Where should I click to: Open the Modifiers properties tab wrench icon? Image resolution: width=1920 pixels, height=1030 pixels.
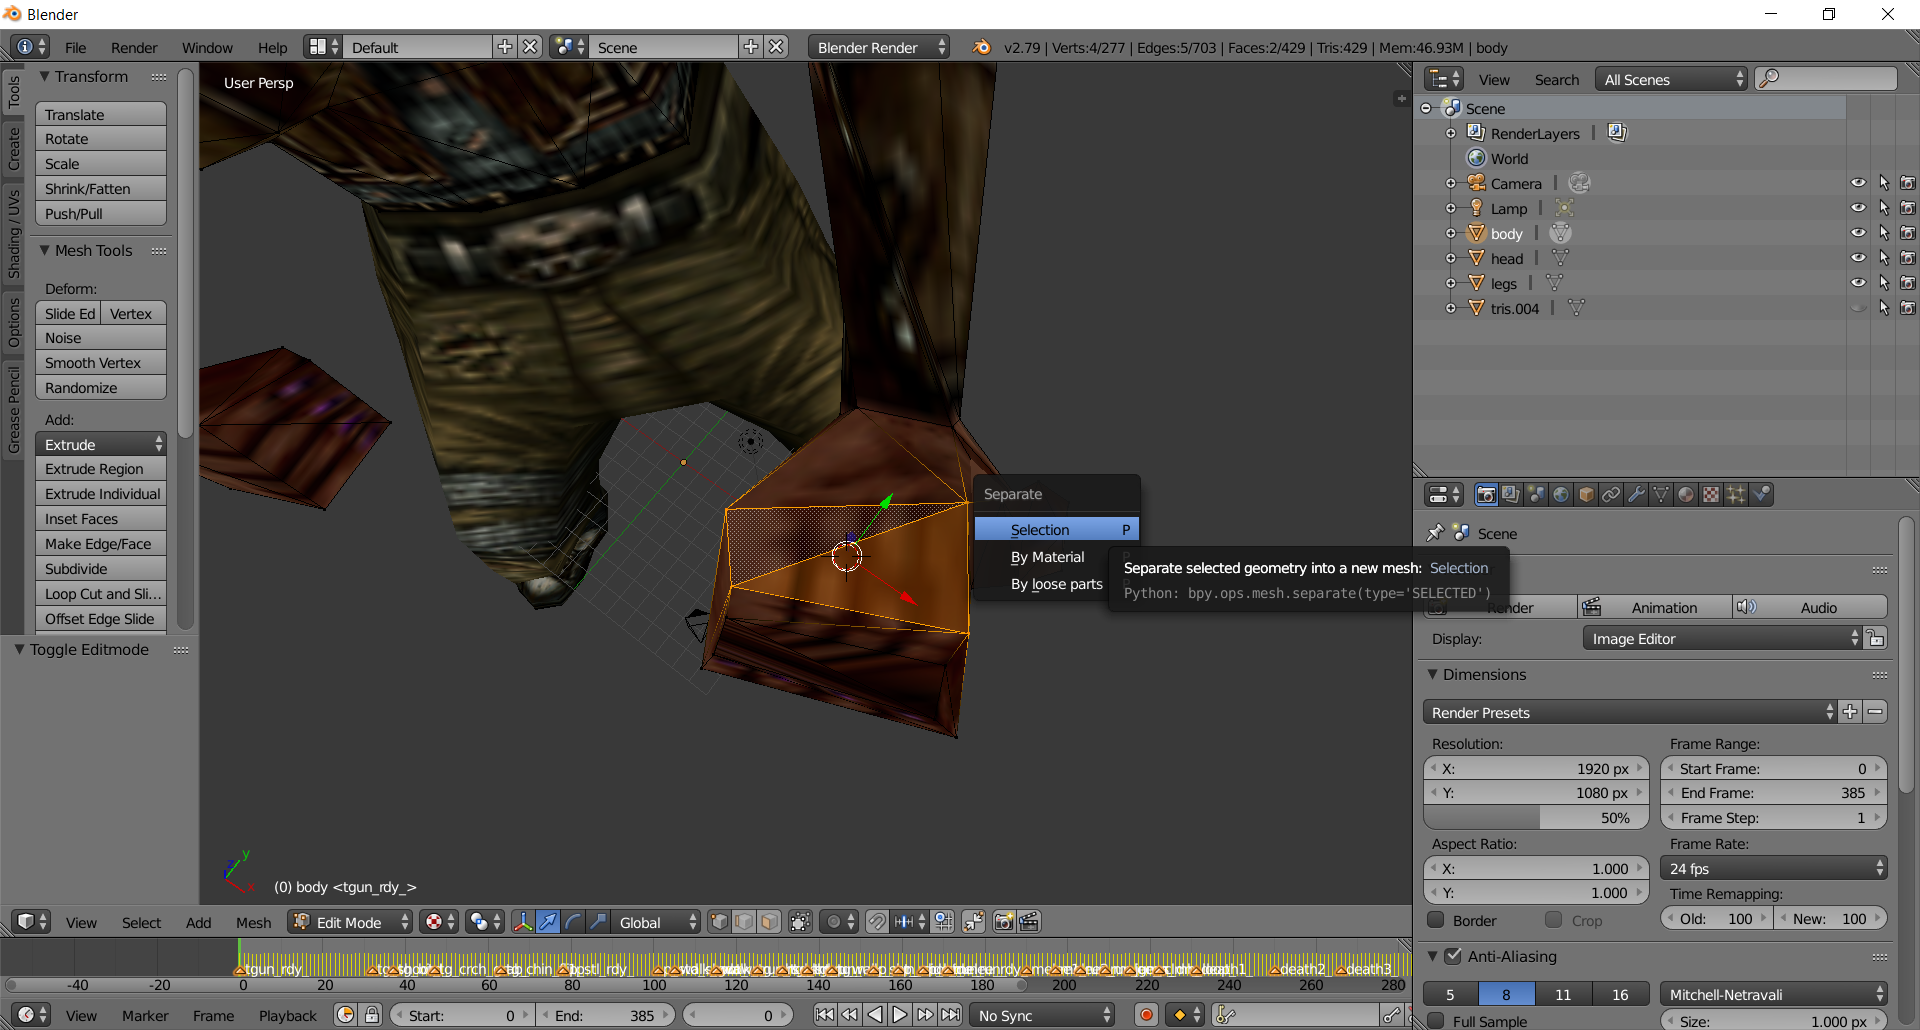click(x=1636, y=495)
